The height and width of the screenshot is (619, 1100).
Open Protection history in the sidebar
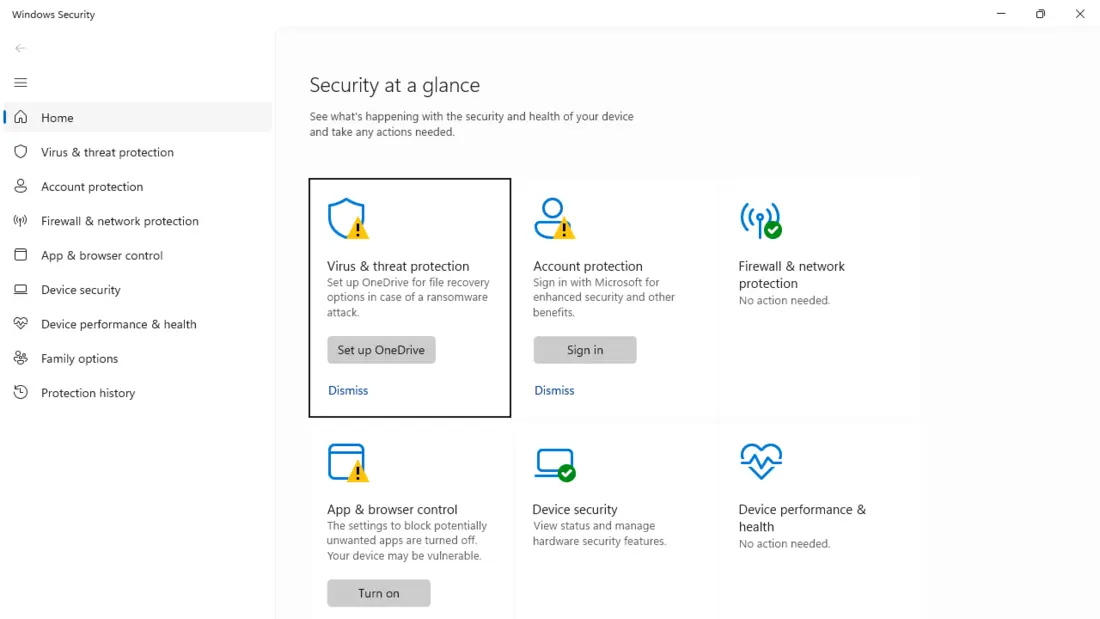[138, 392]
